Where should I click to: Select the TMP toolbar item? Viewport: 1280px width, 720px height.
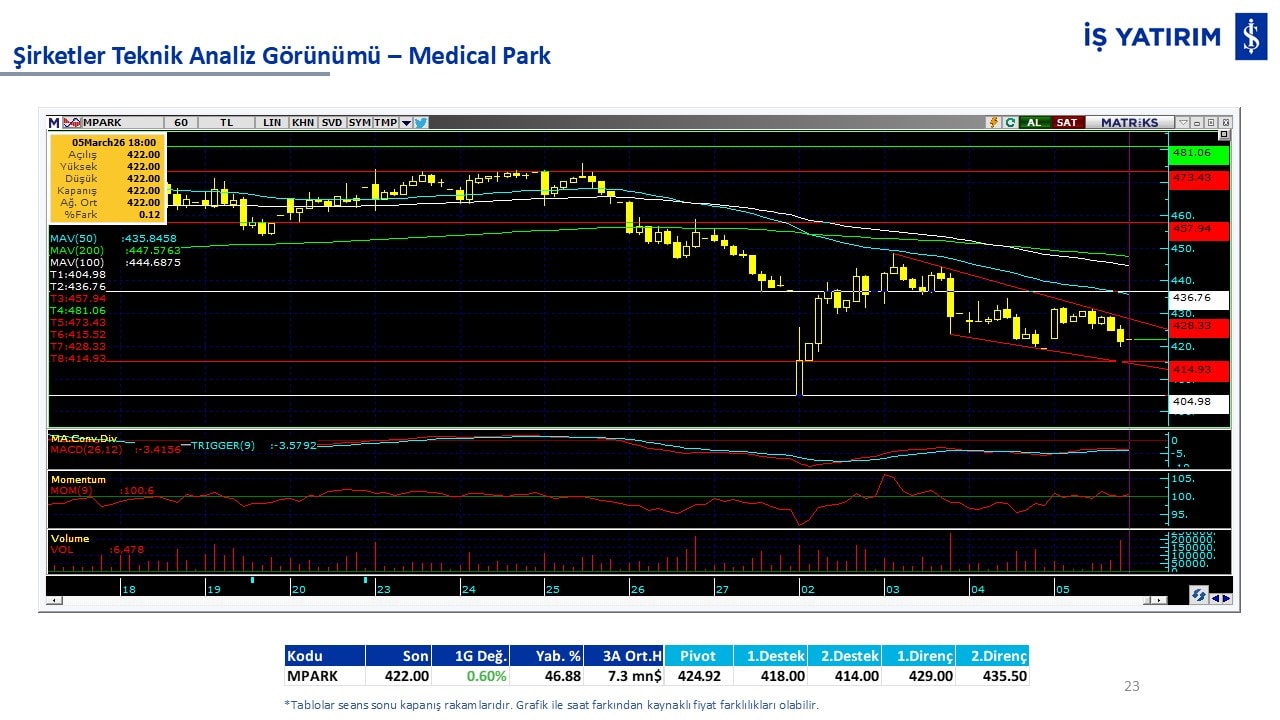click(386, 123)
